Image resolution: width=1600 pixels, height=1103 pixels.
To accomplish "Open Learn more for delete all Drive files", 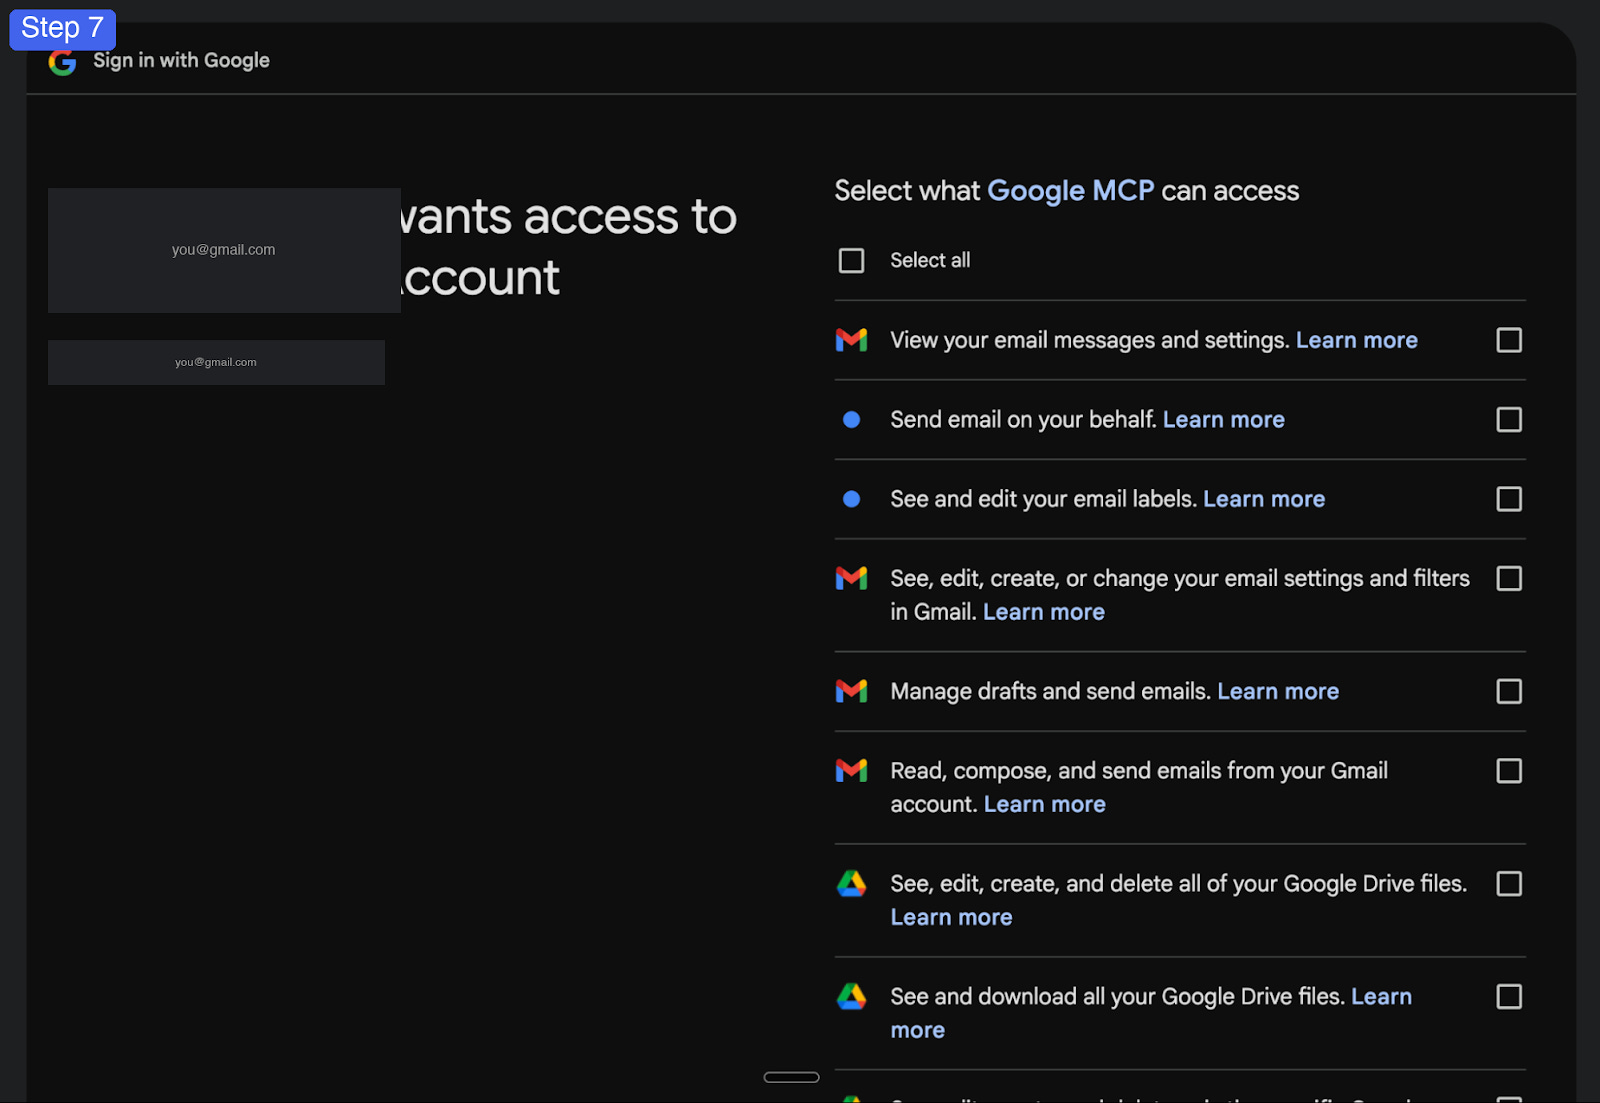I will pyautogui.click(x=952, y=917).
